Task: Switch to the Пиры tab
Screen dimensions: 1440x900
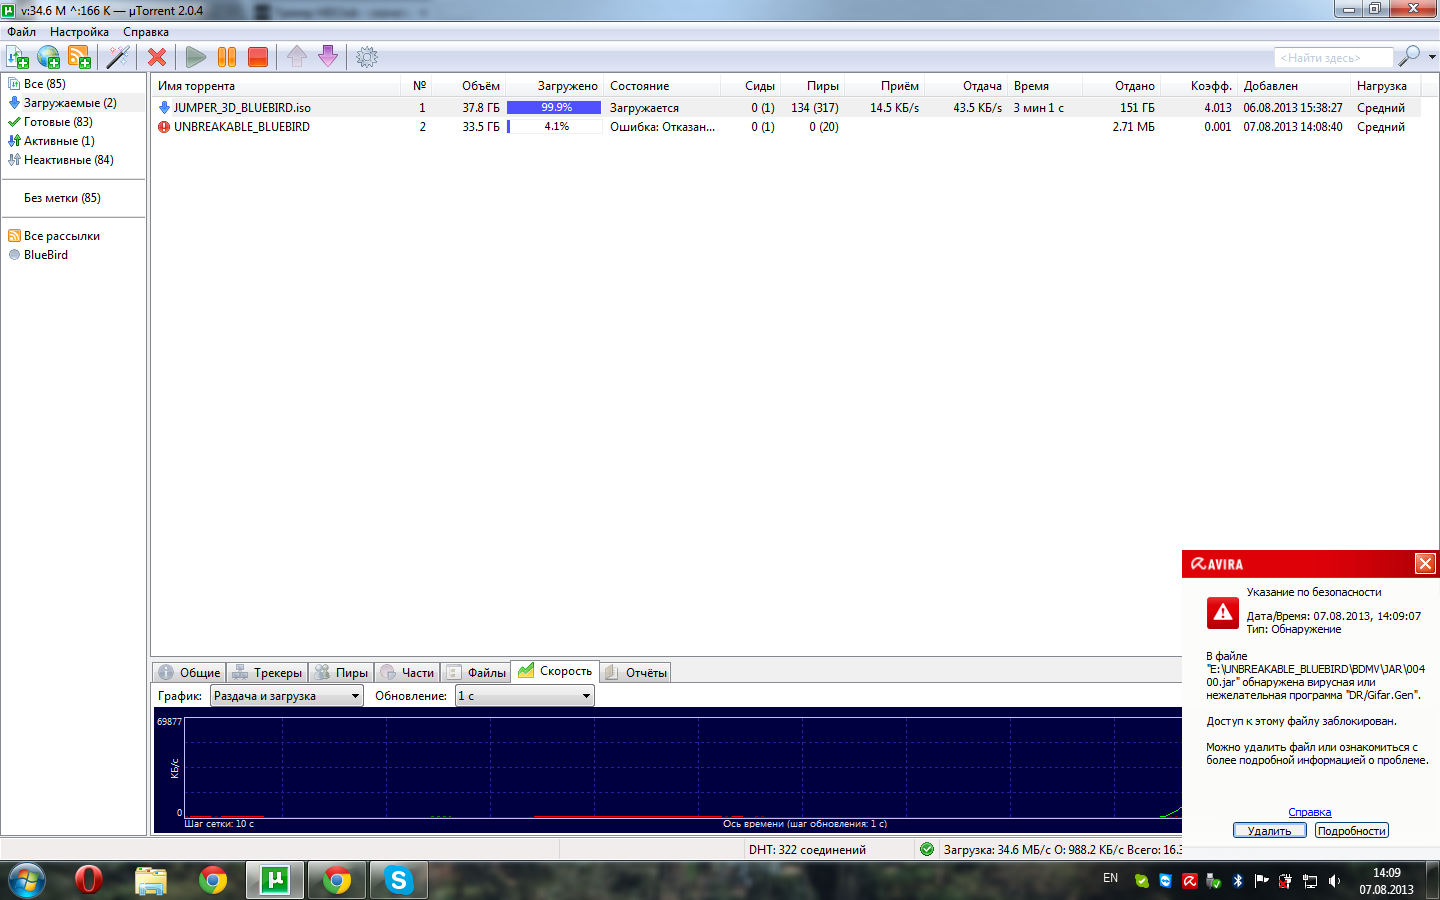Action: coord(341,673)
